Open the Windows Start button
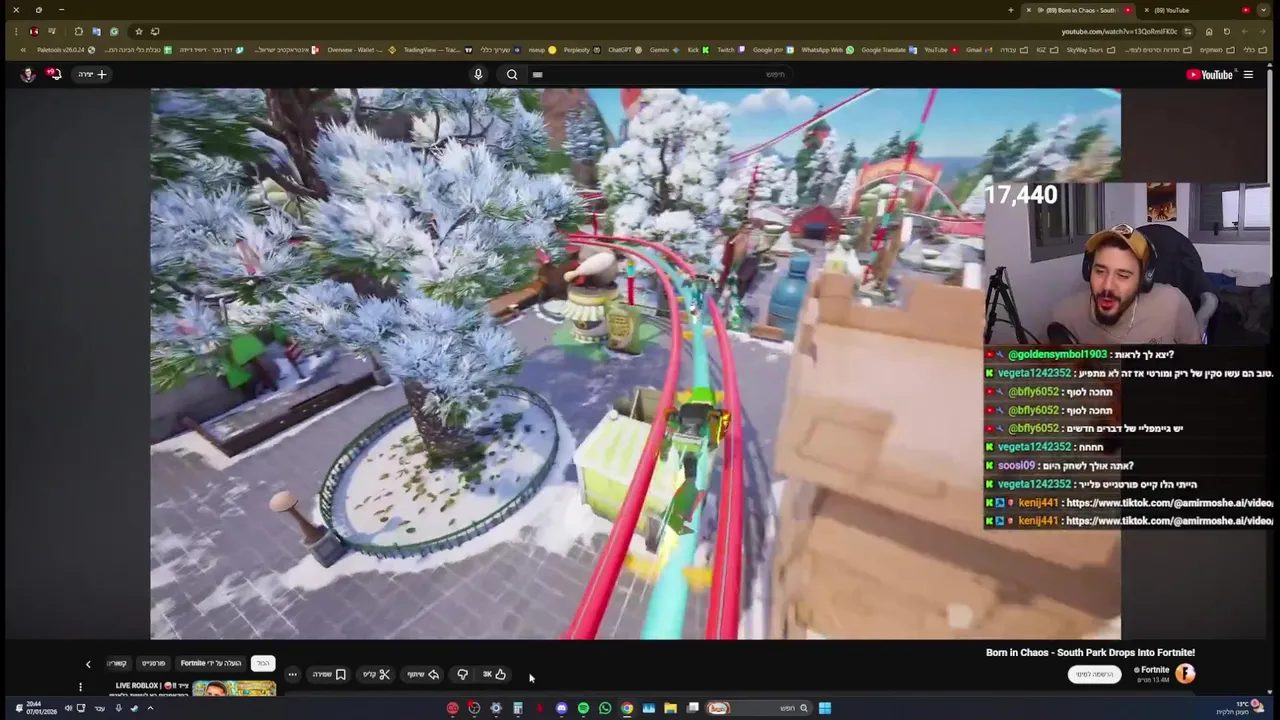The image size is (1280, 720). point(825,708)
